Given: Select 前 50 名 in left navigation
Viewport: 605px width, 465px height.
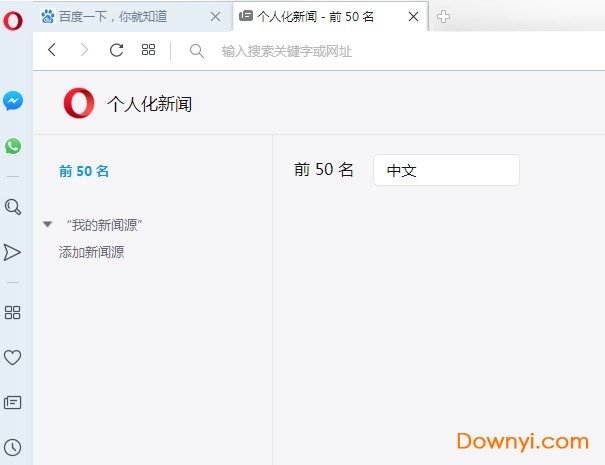Looking at the screenshot, I should 84,171.
